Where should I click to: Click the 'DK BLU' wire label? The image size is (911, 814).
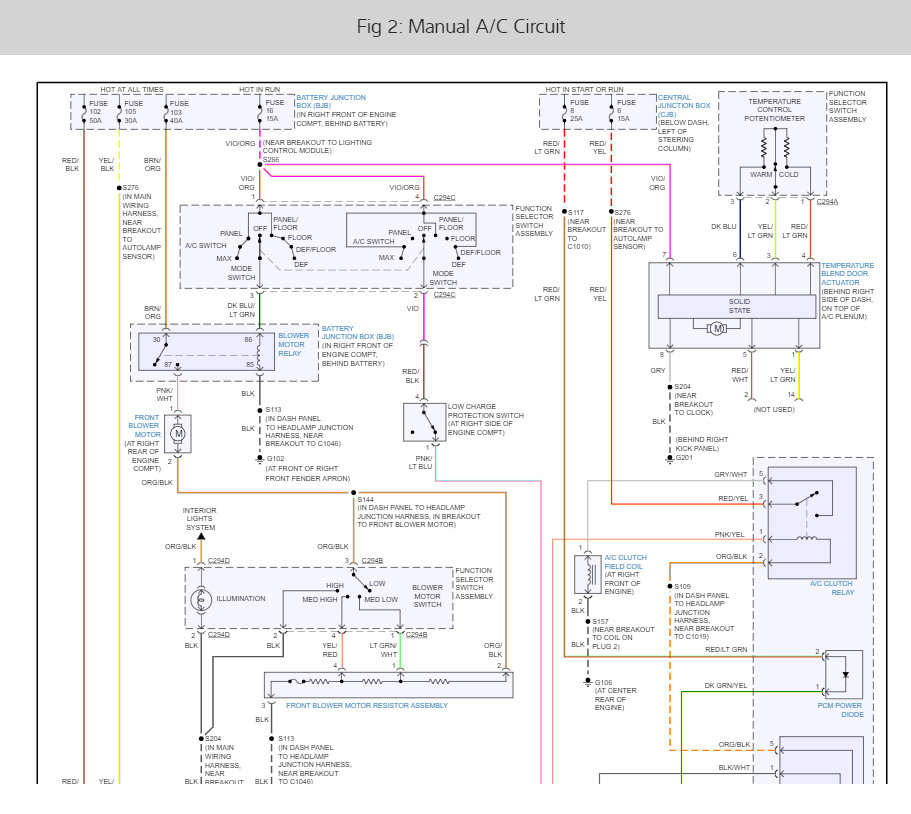pos(723,227)
